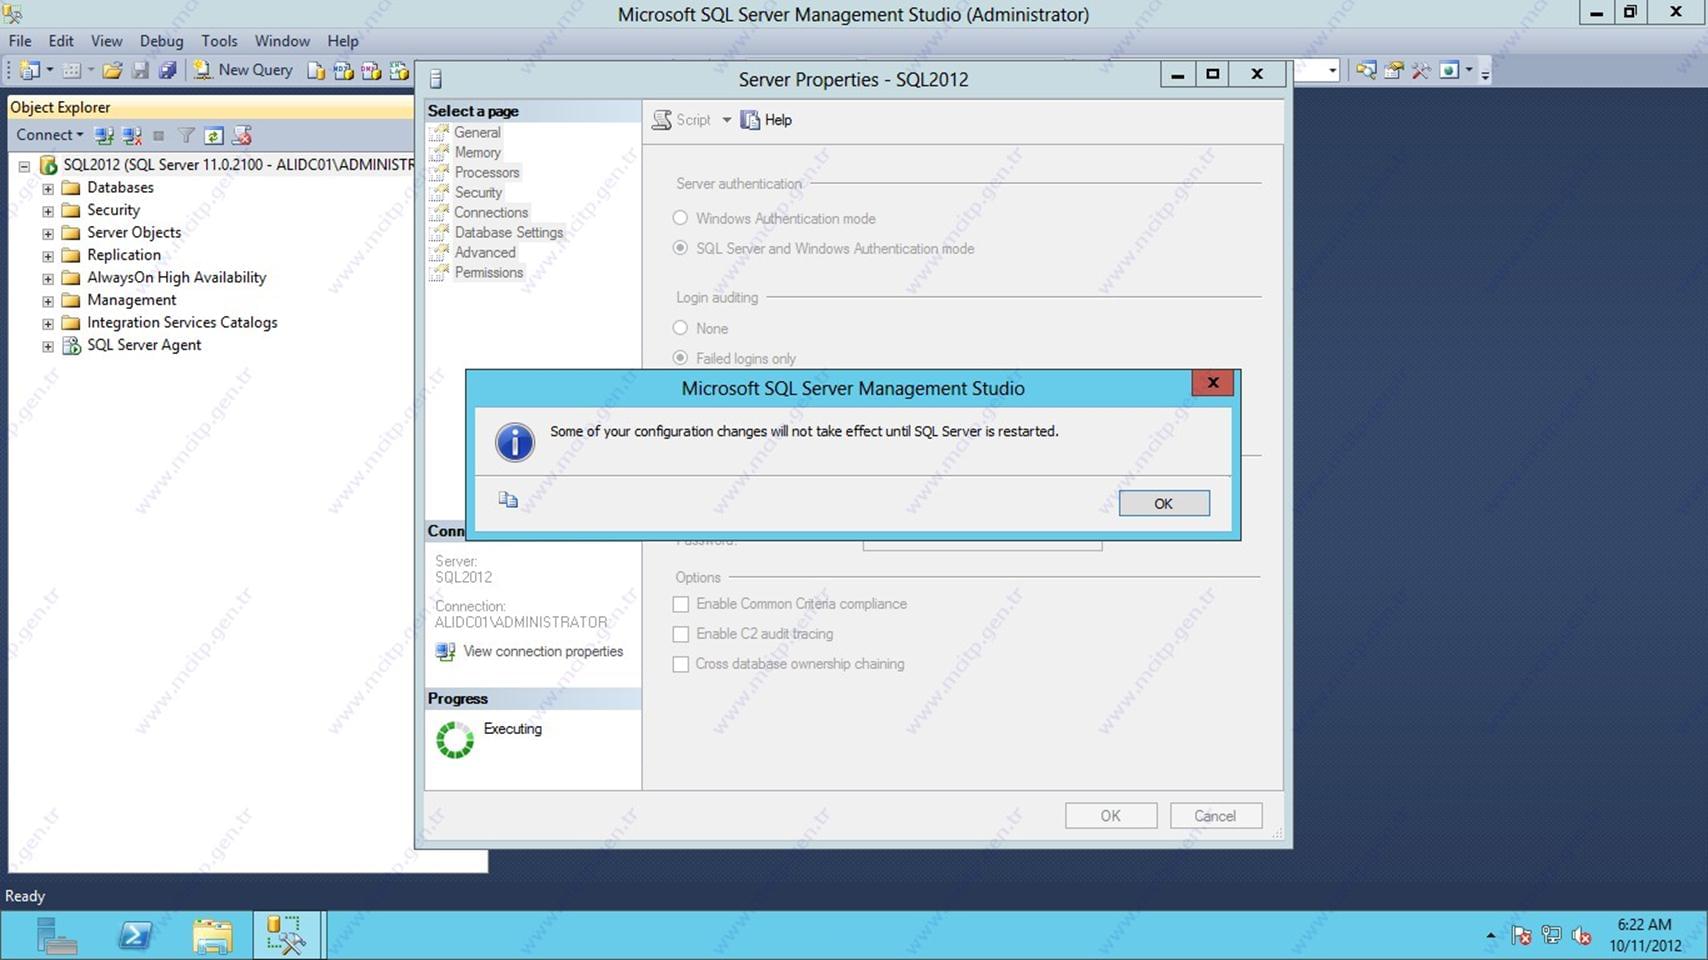Expand the Security node in Object Explorer
Screen dimensions: 1708x960
pos(47,211)
